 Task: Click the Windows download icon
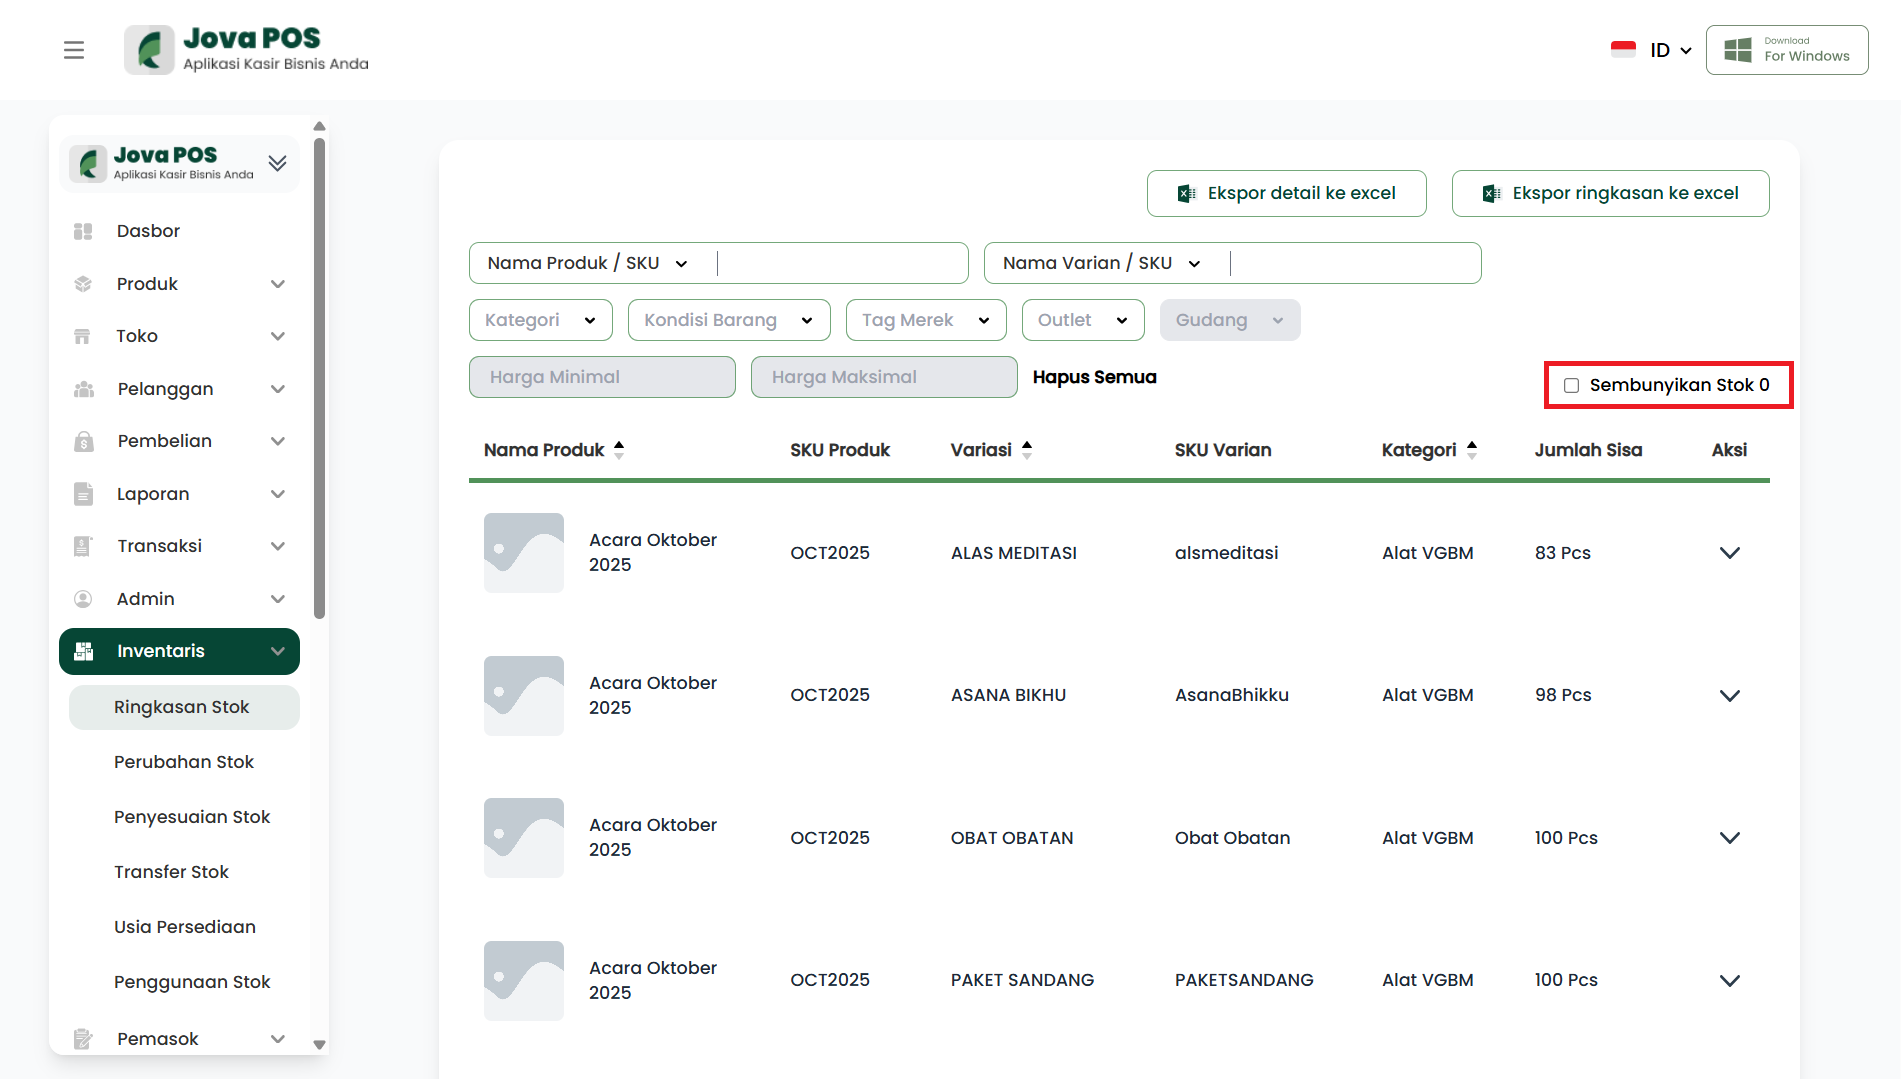pyautogui.click(x=1738, y=50)
